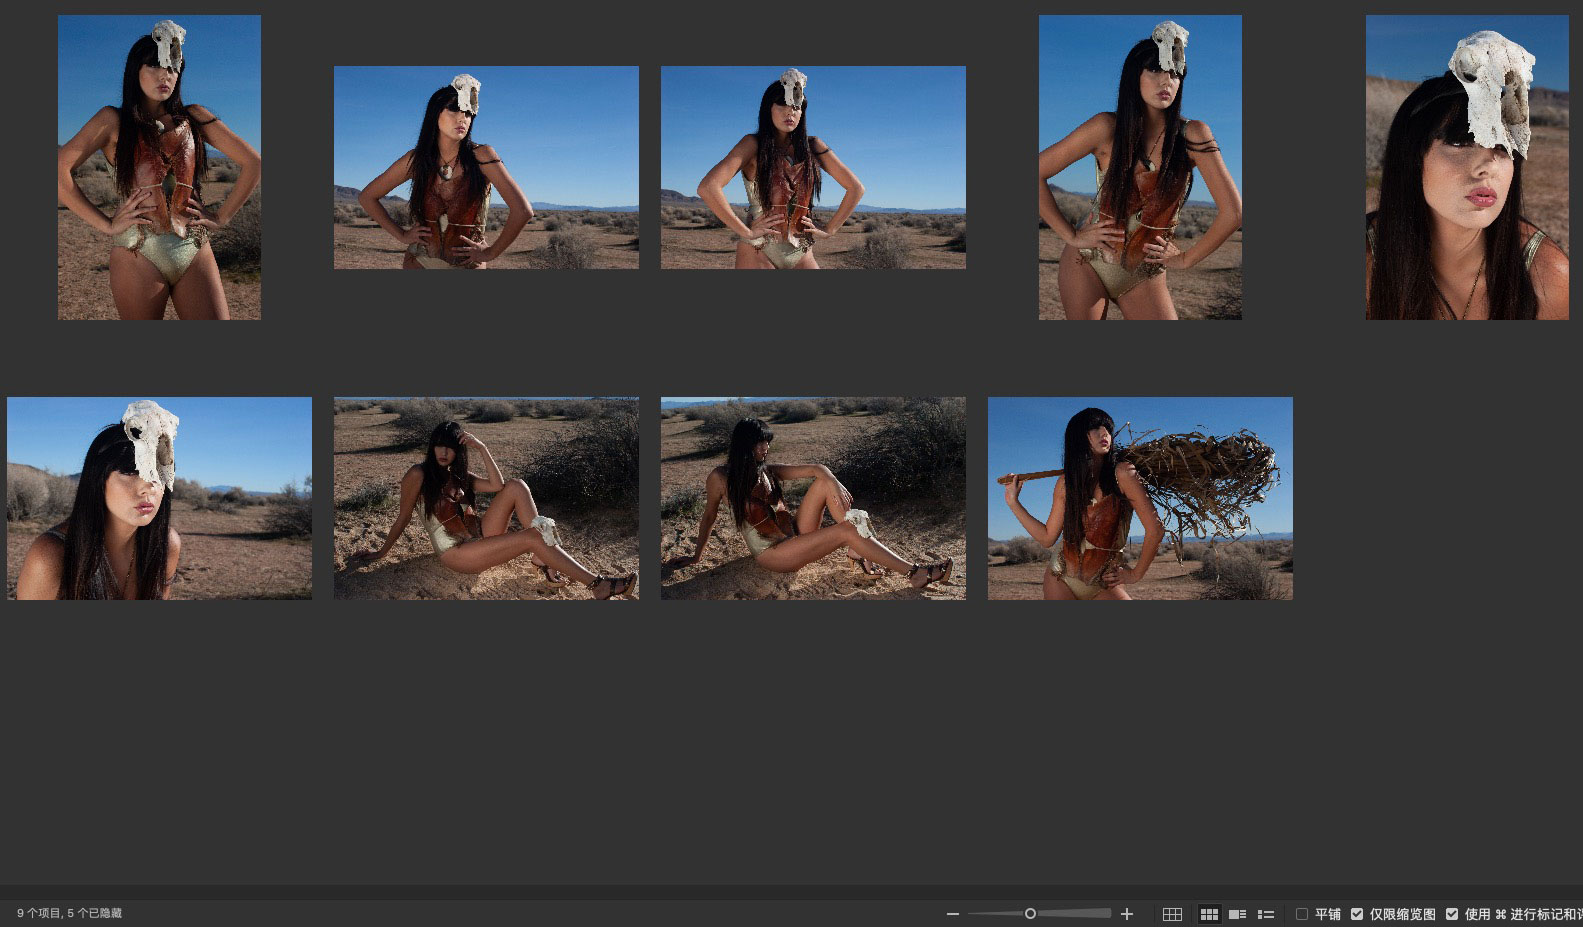Select the seated model looking-away photo
The width and height of the screenshot is (1583, 927).
pyautogui.click(x=813, y=498)
